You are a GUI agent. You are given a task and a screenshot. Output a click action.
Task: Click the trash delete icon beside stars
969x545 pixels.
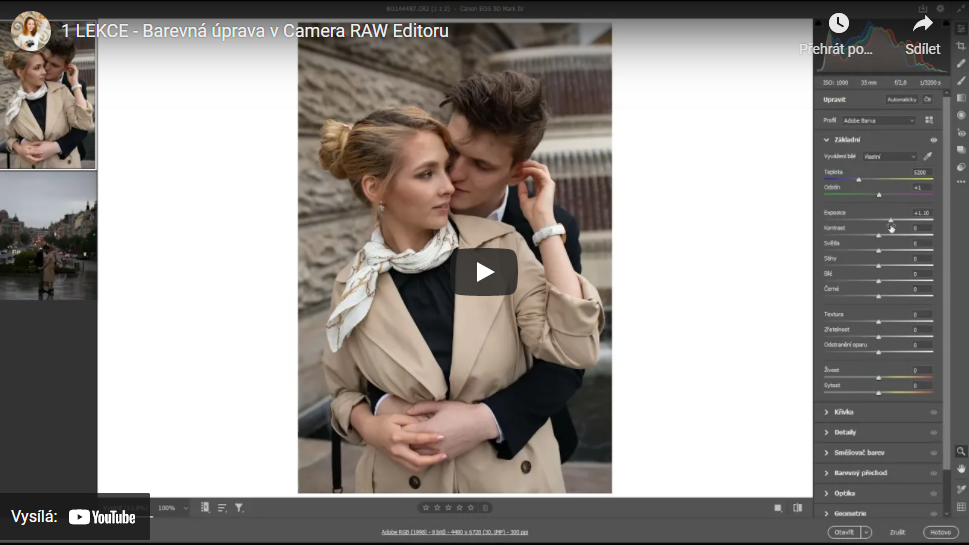click(x=485, y=508)
